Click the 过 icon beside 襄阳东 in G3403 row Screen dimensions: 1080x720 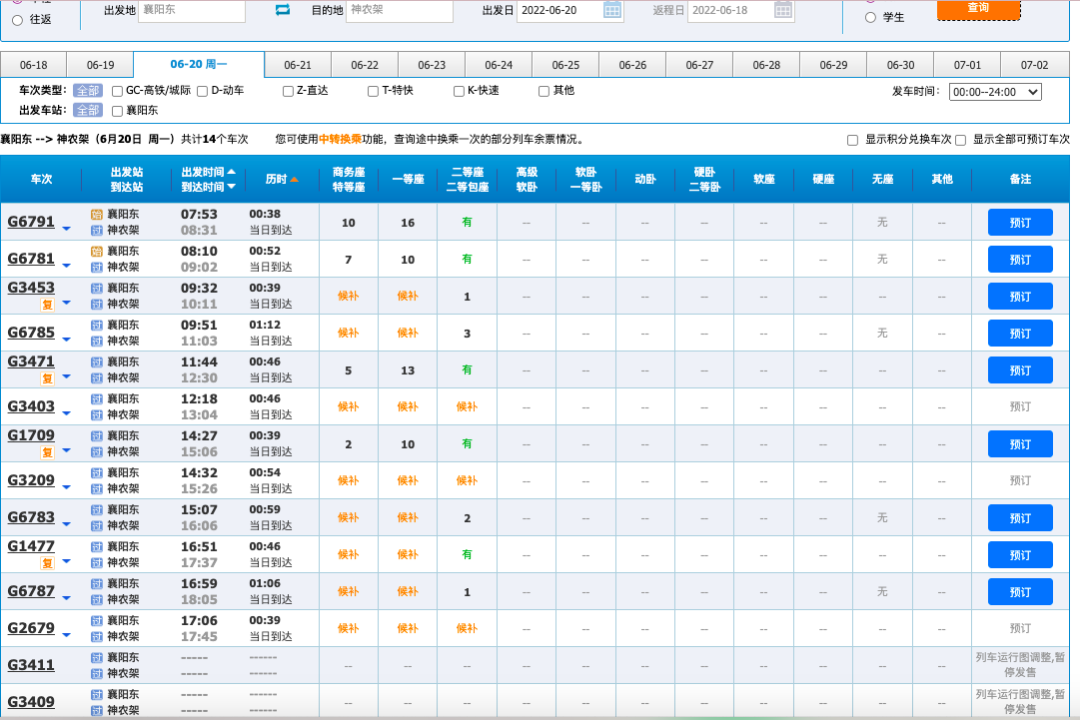pyautogui.click(x=96, y=399)
